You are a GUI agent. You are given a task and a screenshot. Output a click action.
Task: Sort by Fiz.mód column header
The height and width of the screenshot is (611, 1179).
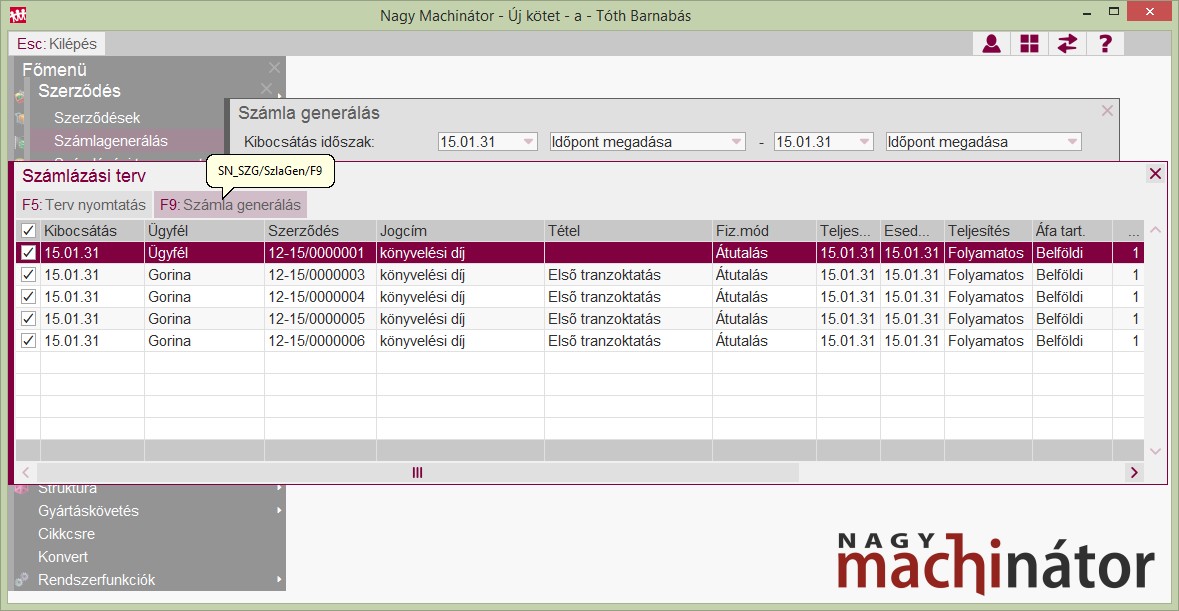tap(764, 231)
